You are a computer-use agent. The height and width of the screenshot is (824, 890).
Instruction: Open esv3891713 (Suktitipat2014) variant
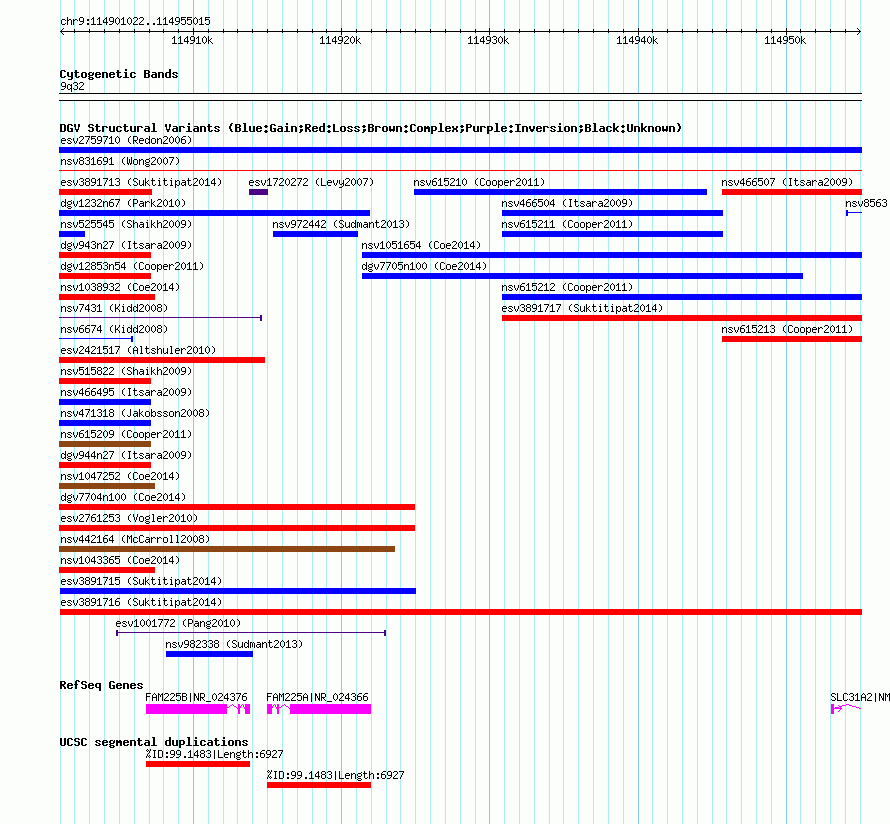(x=141, y=182)
